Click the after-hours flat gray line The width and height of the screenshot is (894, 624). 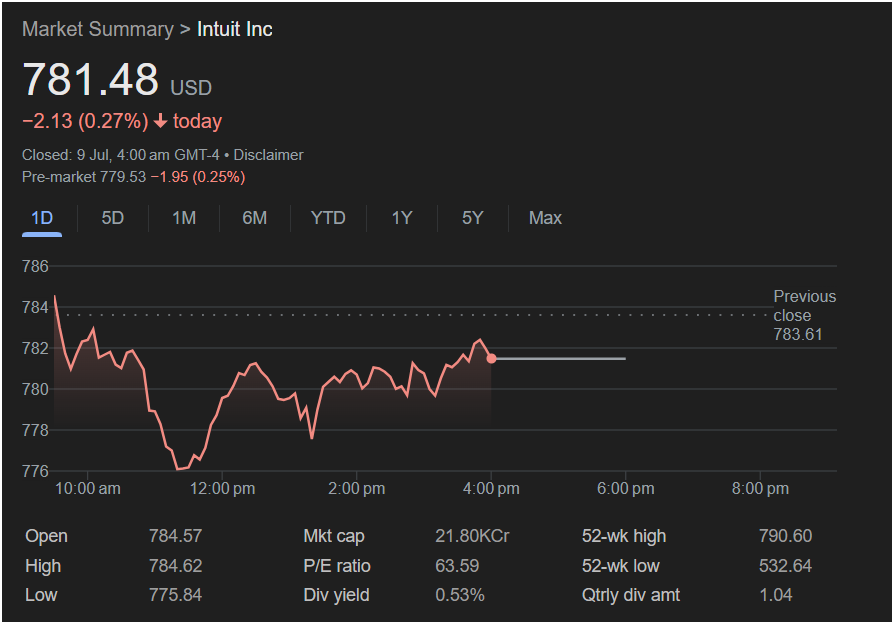[x=561, y=359]
